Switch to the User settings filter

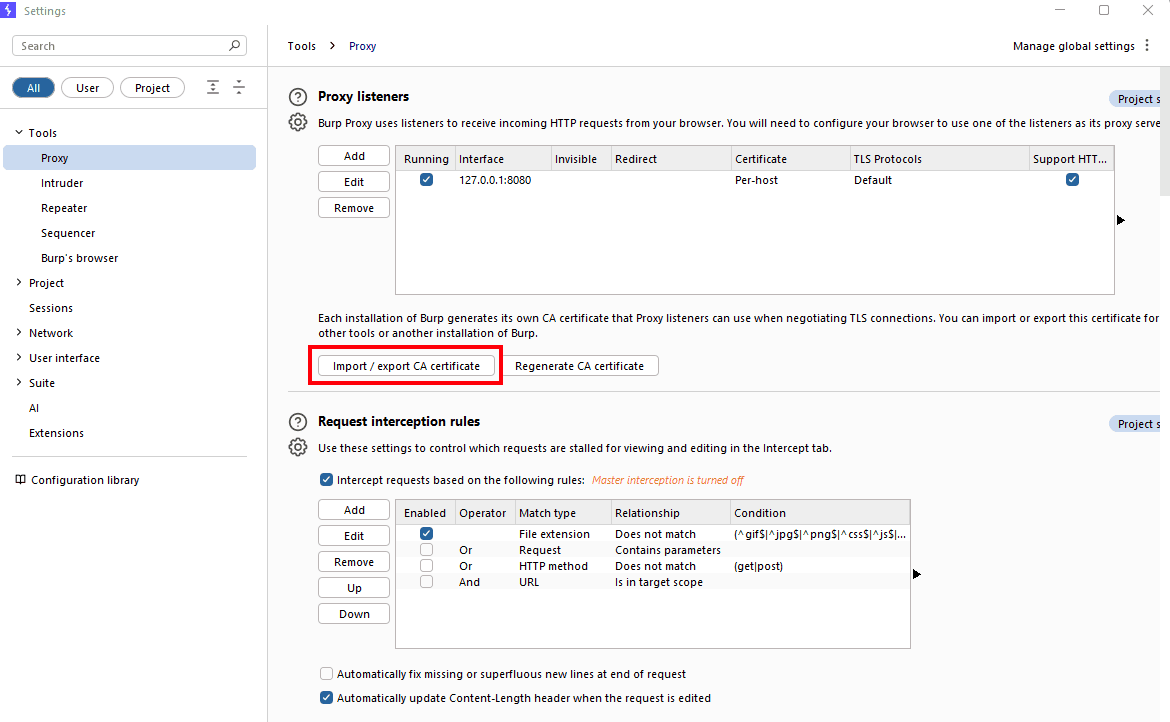[x=87, y=87]
